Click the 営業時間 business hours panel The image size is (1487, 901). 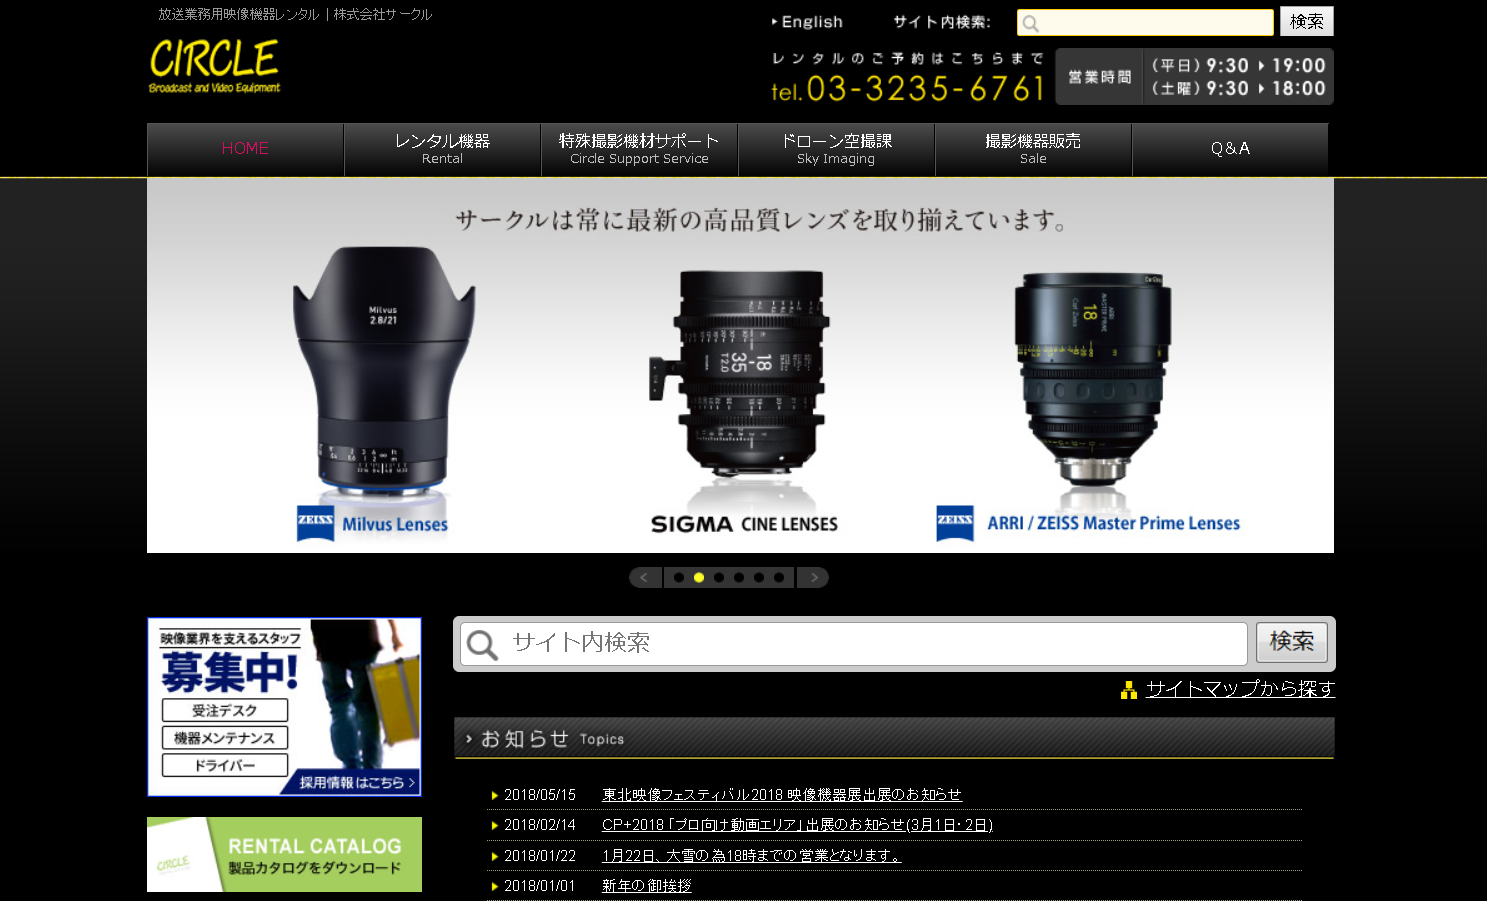coord(1194,77)
